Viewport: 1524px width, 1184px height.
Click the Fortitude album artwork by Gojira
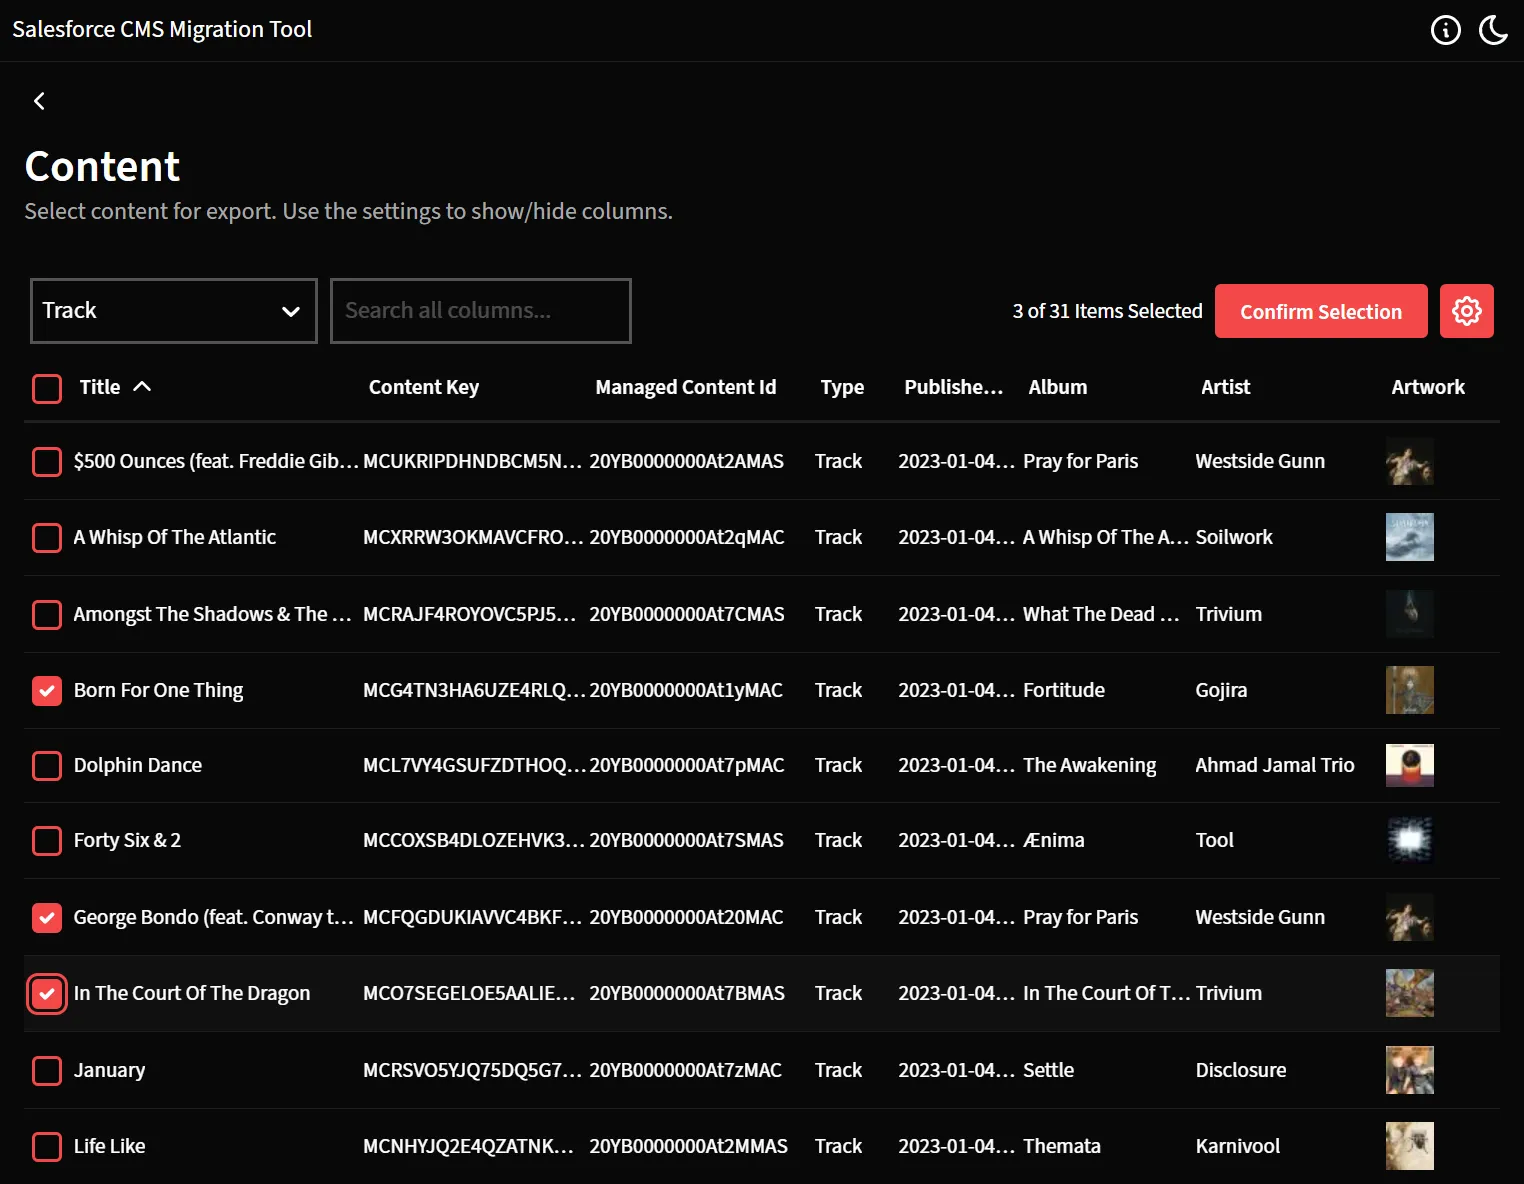(x=1410, y=690)
